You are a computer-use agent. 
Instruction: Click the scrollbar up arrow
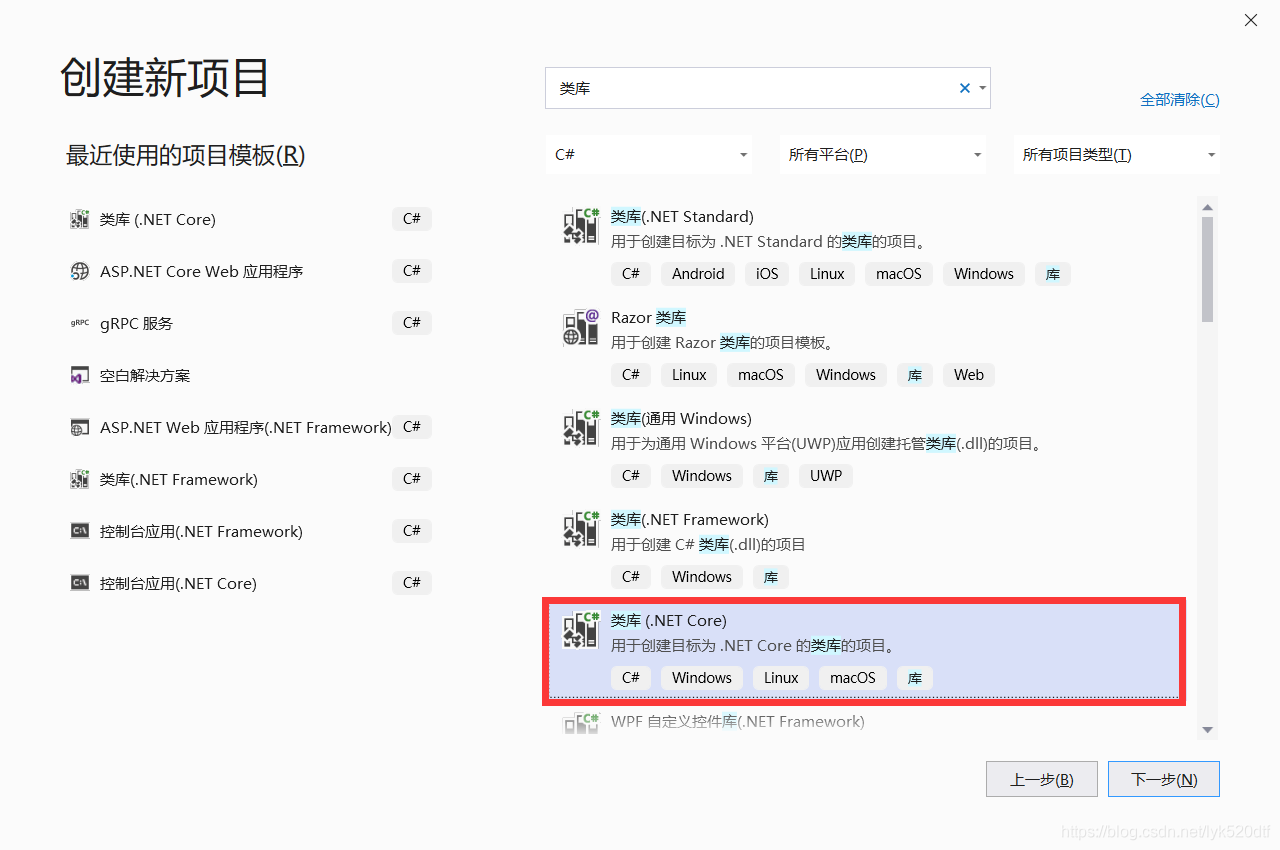click(x=1207, y=207)
